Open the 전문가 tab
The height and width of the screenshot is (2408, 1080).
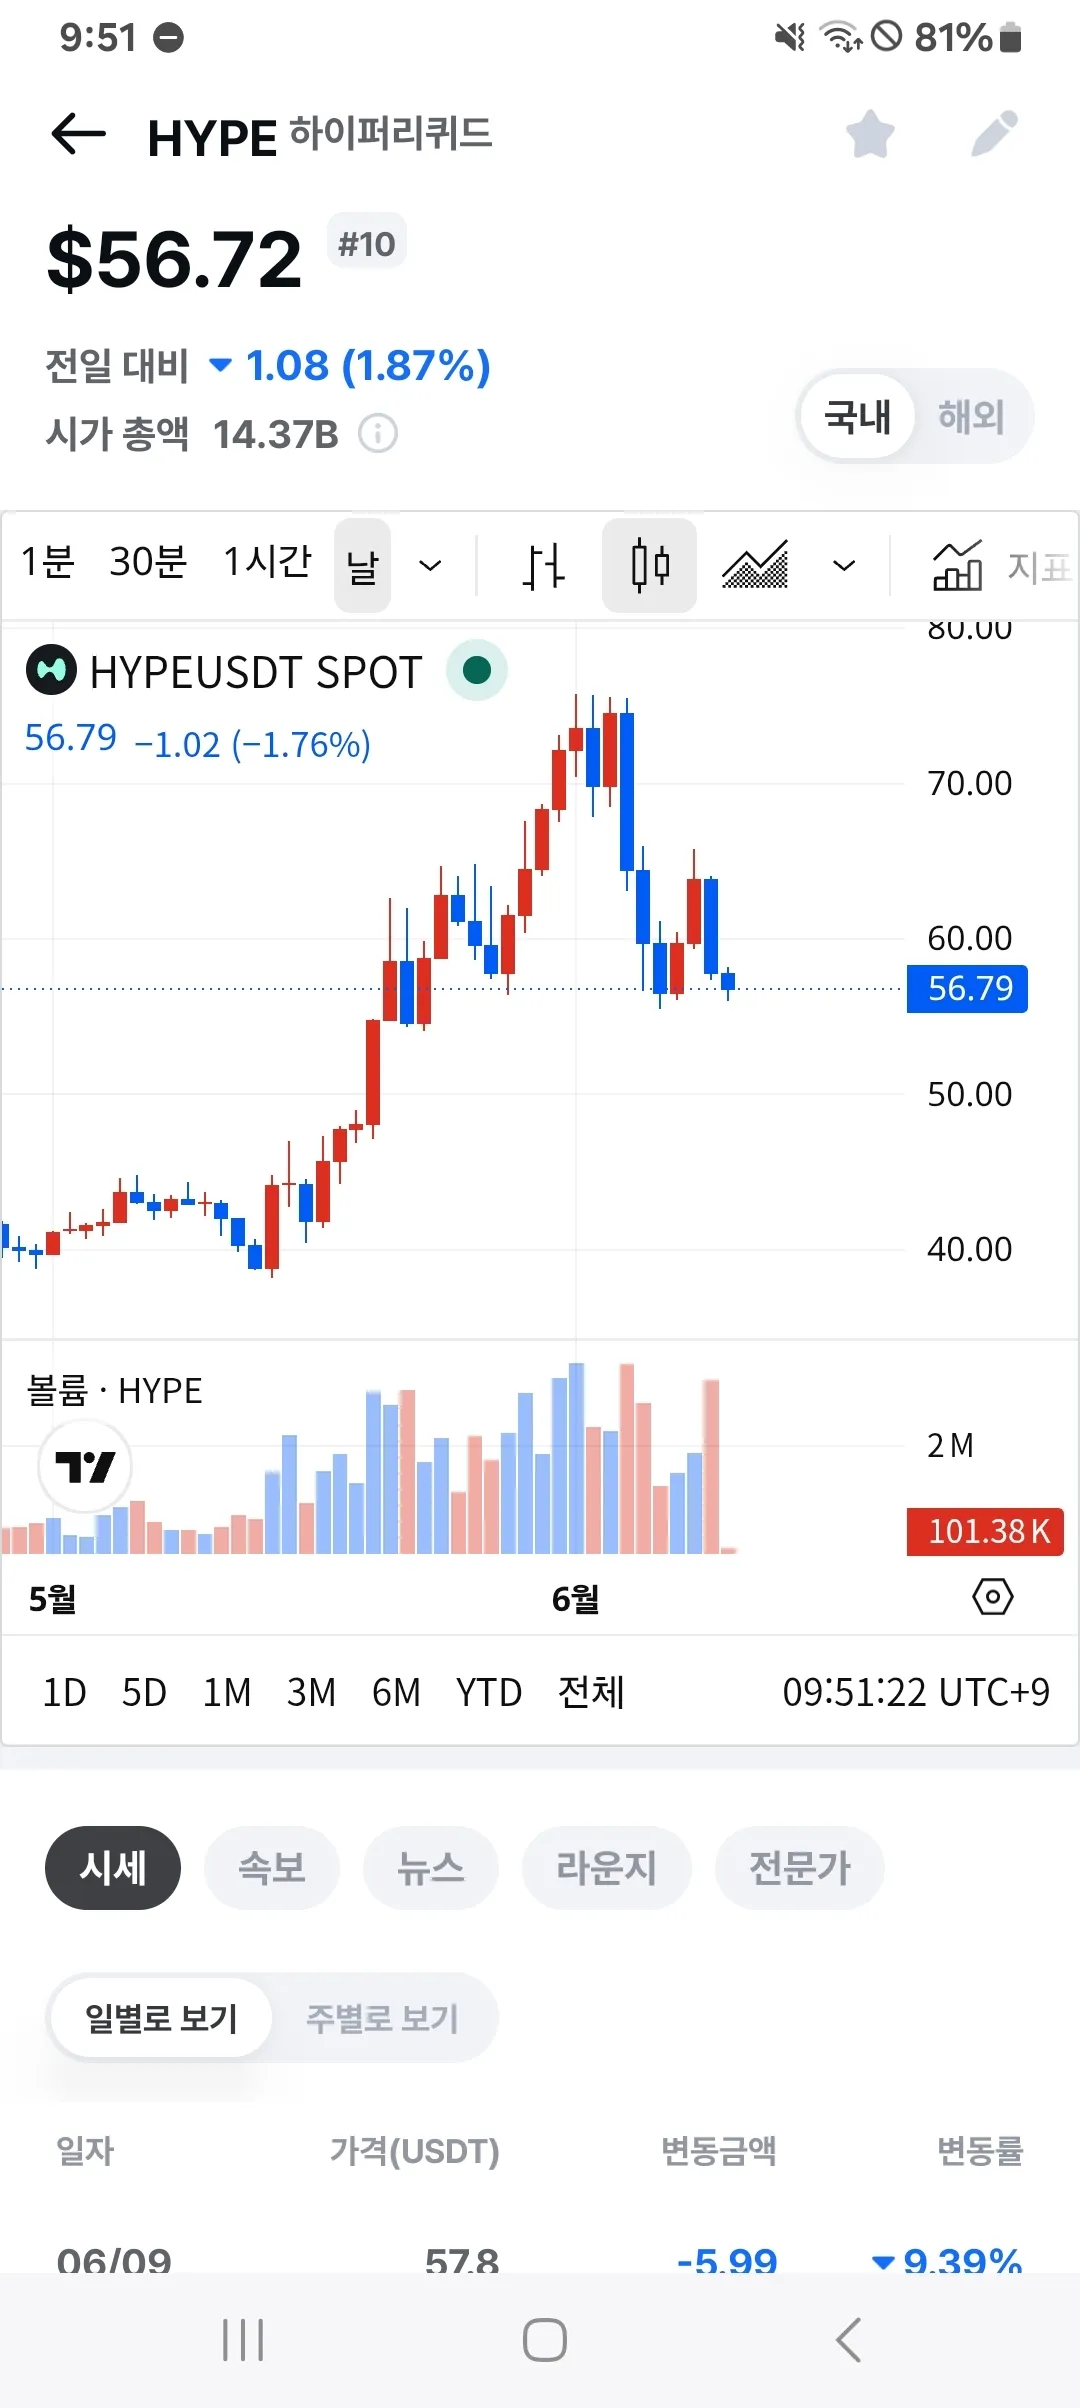(800, 1868)
